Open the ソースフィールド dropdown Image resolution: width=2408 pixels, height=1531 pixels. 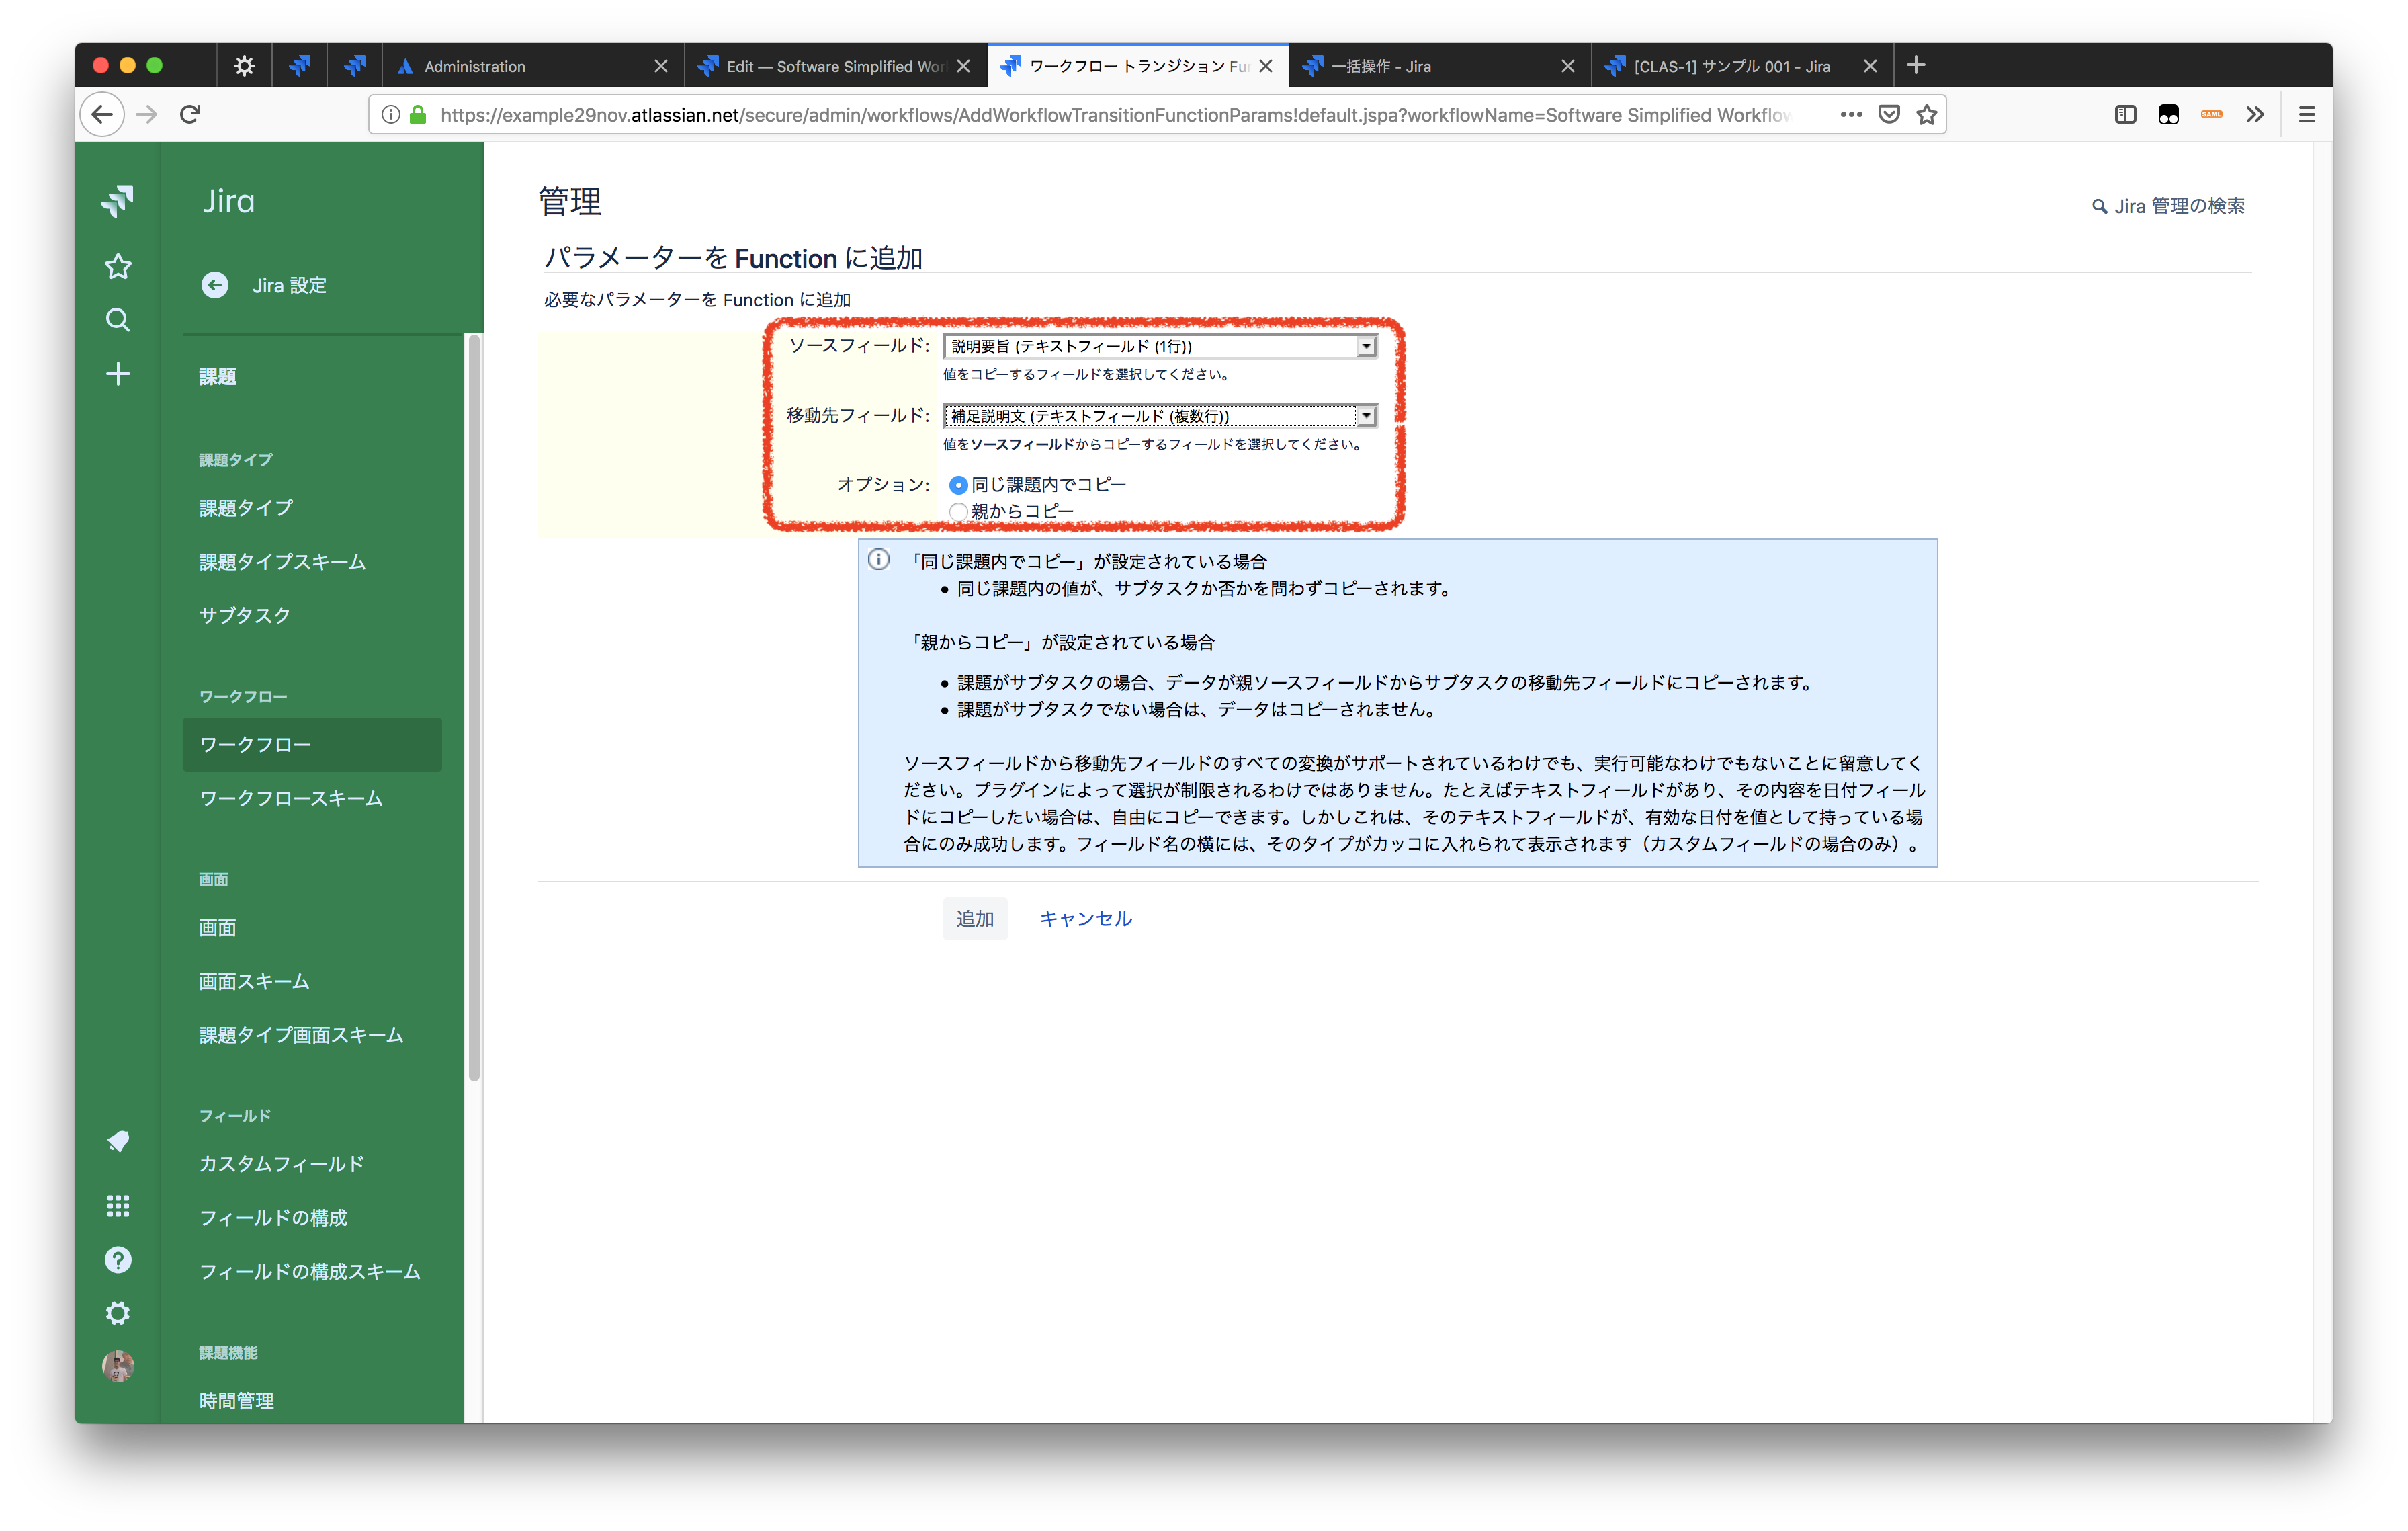pos(1366,346)
